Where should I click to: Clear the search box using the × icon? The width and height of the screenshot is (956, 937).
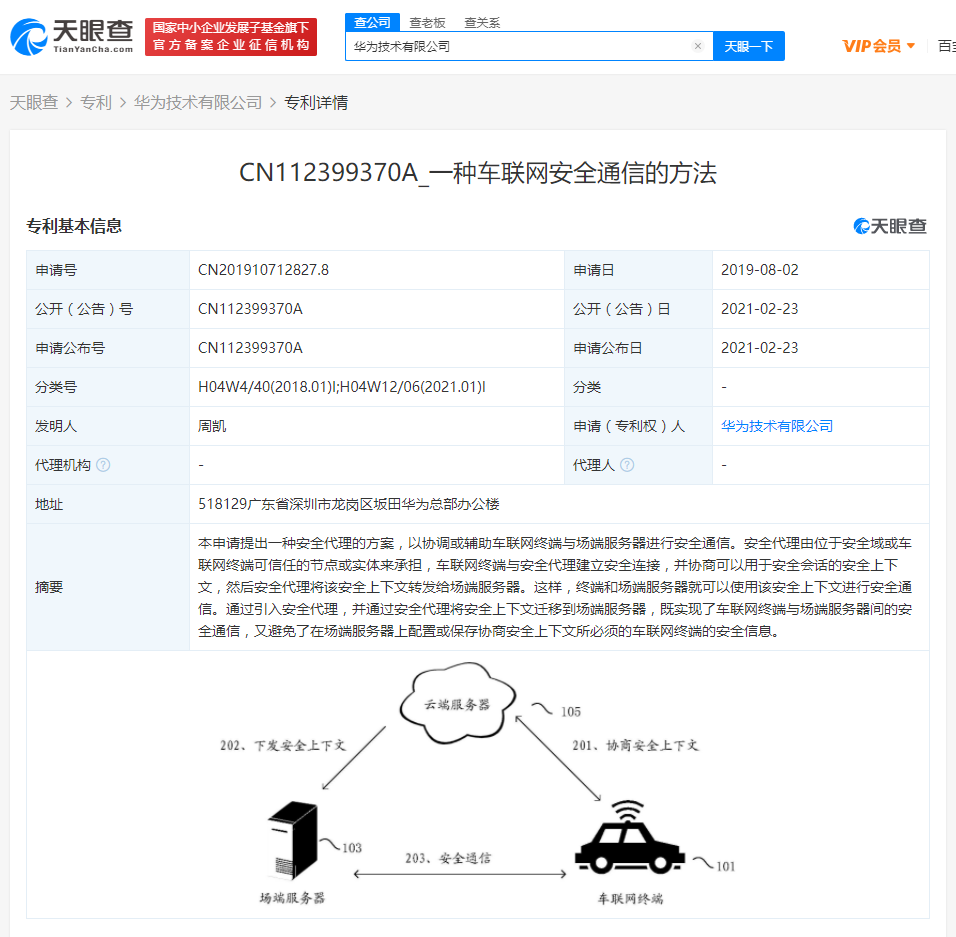(x=698, y=46)
